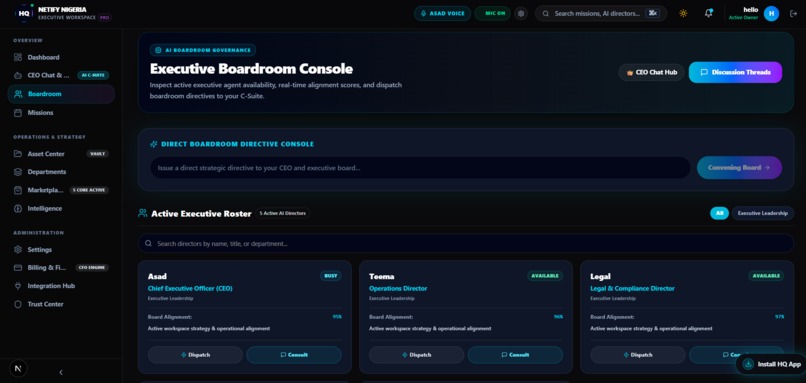The height and width of the screenshot is (383, 806).
Task: Open the Integration Hub sidebar link
Action: (x=61, y=286)
